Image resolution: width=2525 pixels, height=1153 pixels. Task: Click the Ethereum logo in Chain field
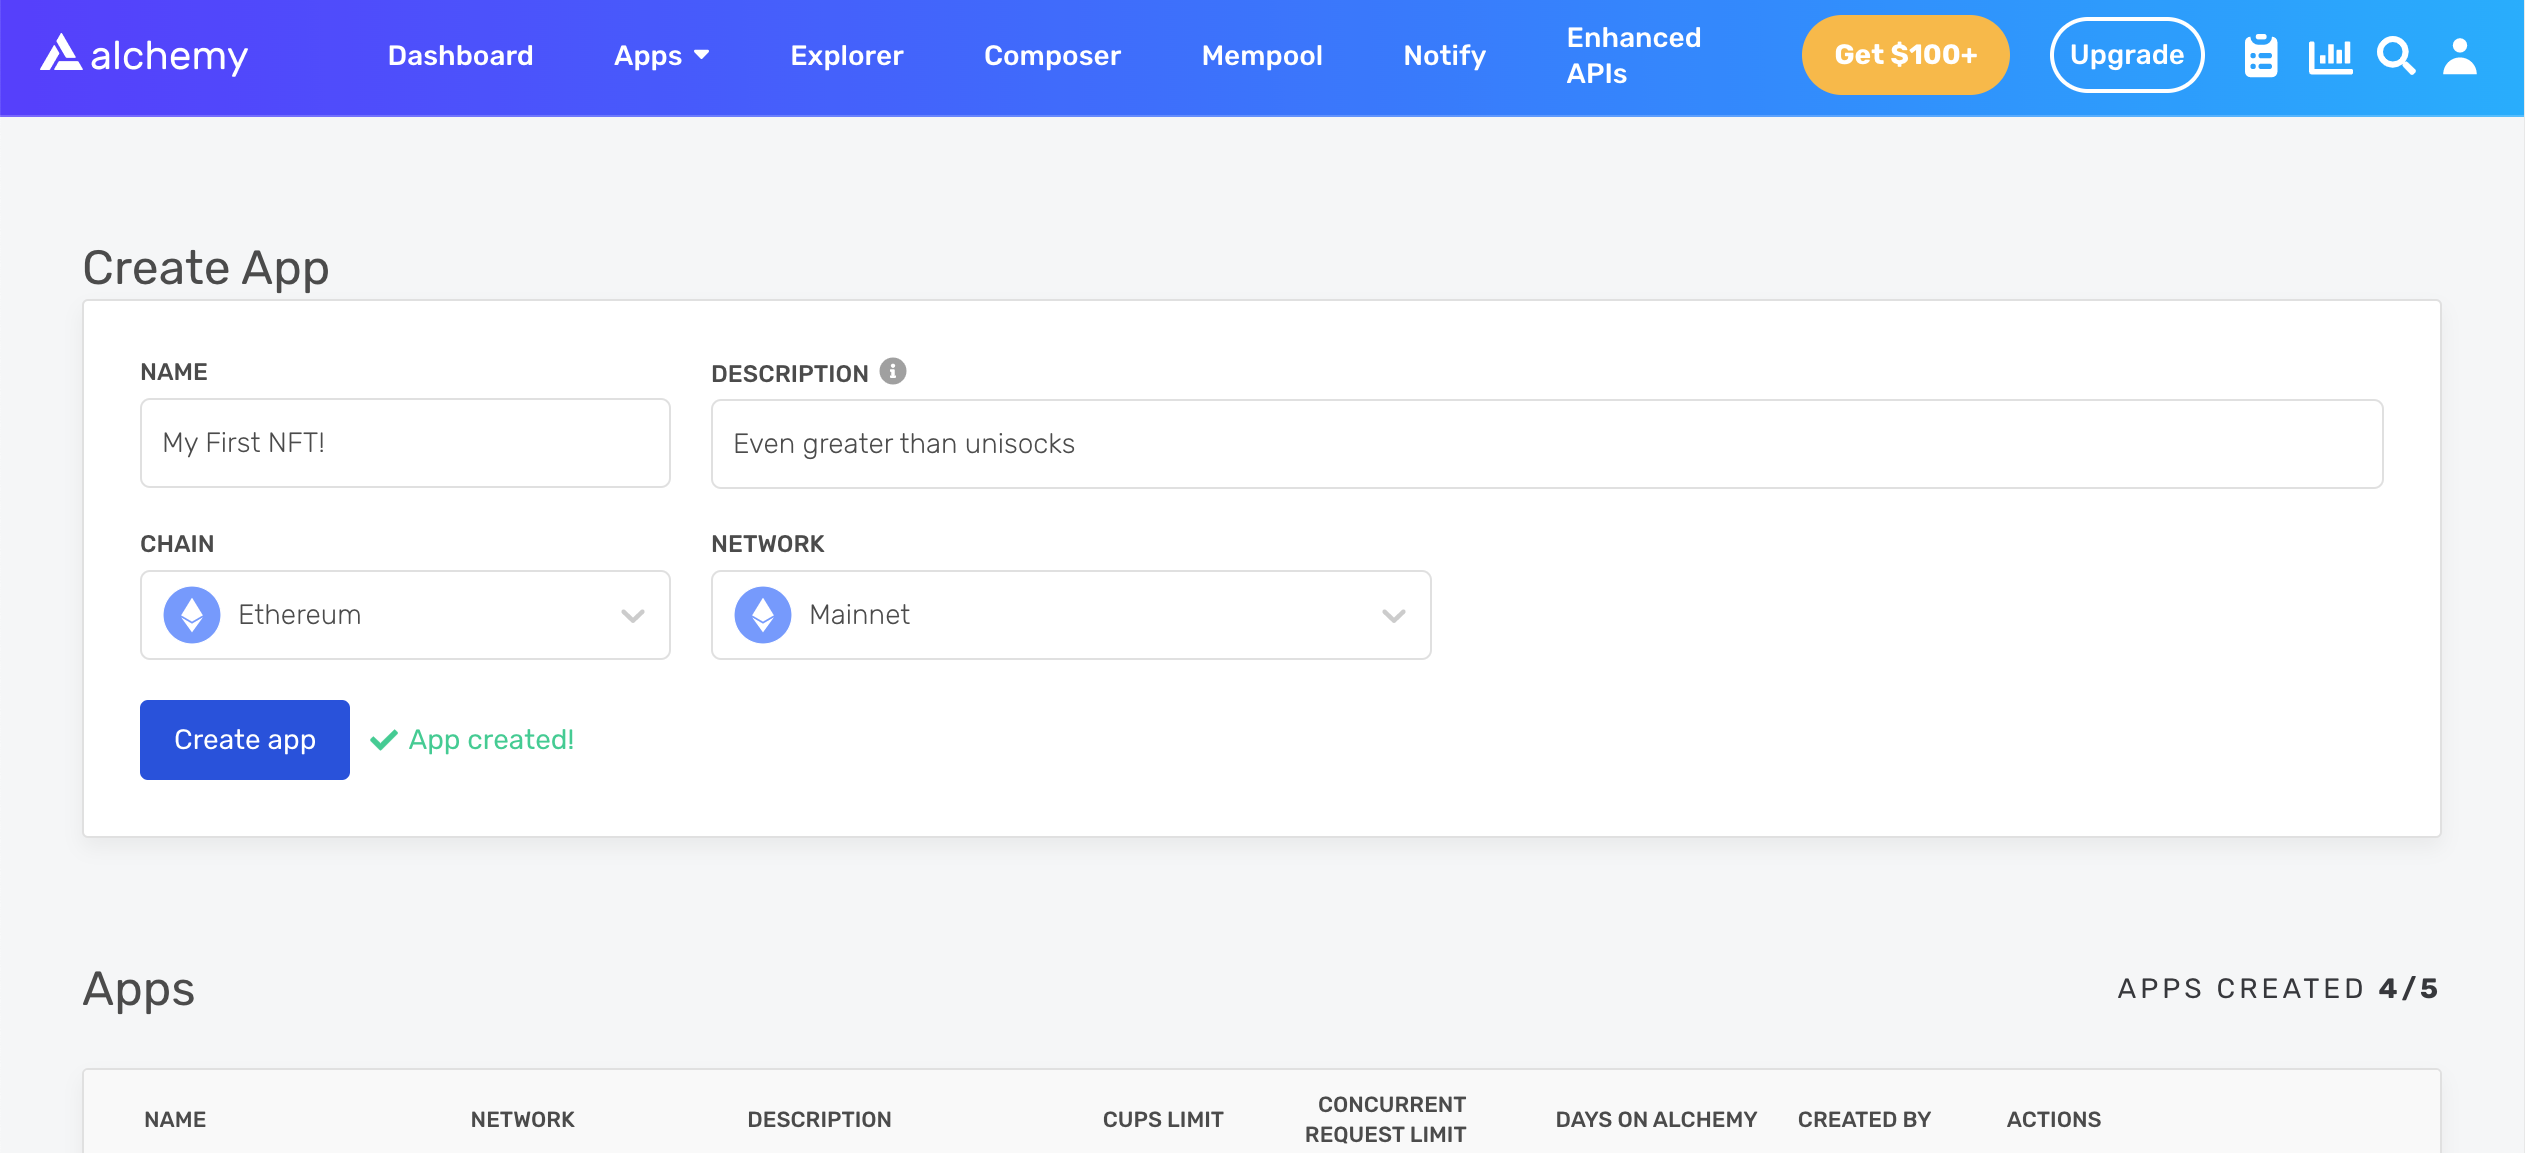[192, 615]
